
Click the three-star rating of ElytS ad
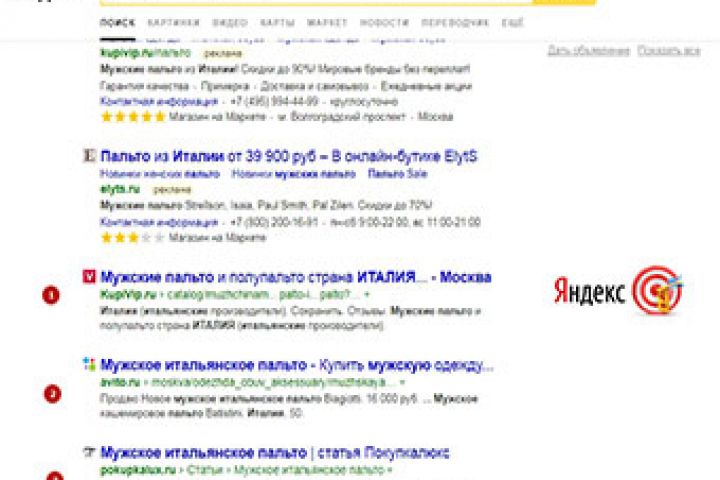[x=133, y=238]
